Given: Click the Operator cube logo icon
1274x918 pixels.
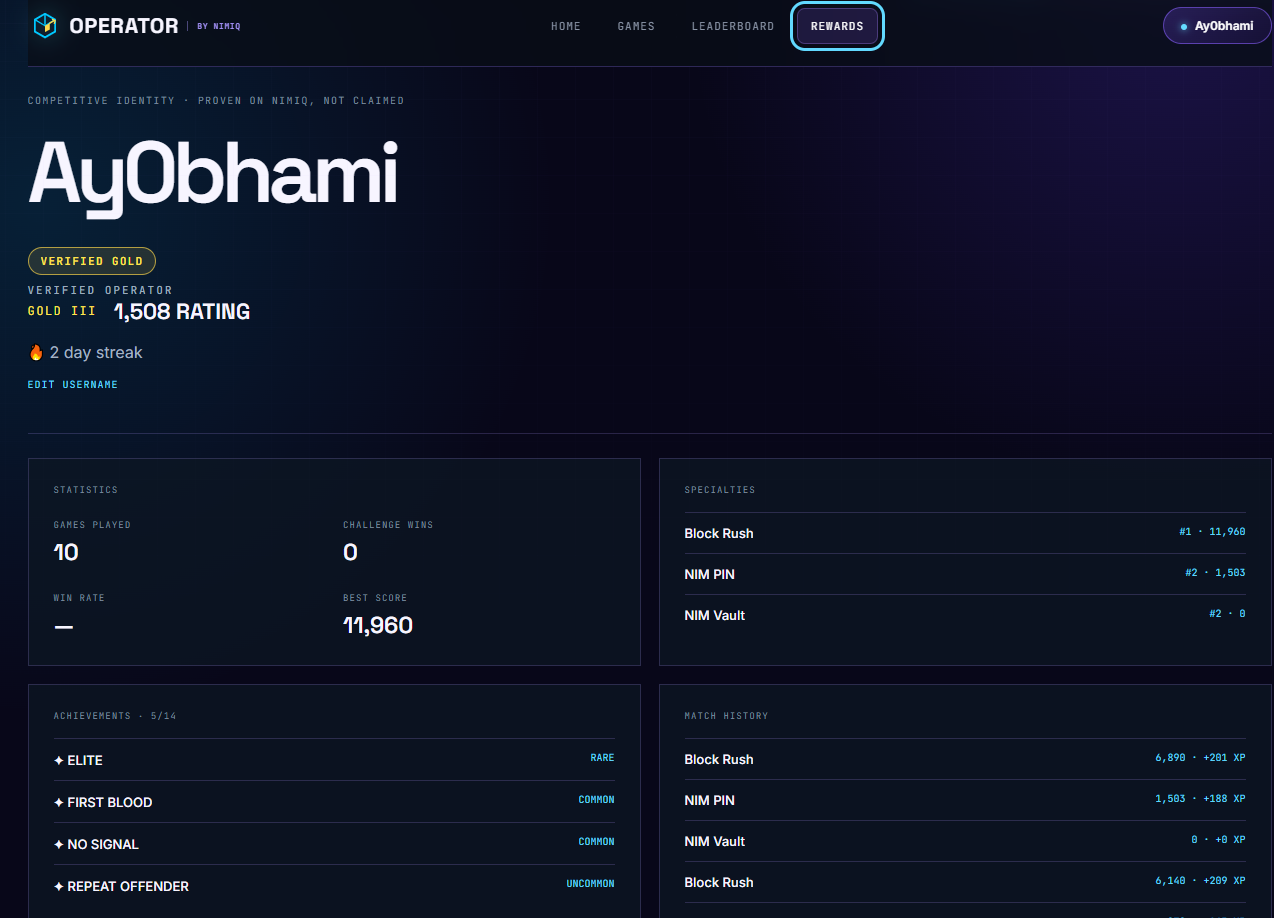Looking at the screenshot, I should point(45,26).
